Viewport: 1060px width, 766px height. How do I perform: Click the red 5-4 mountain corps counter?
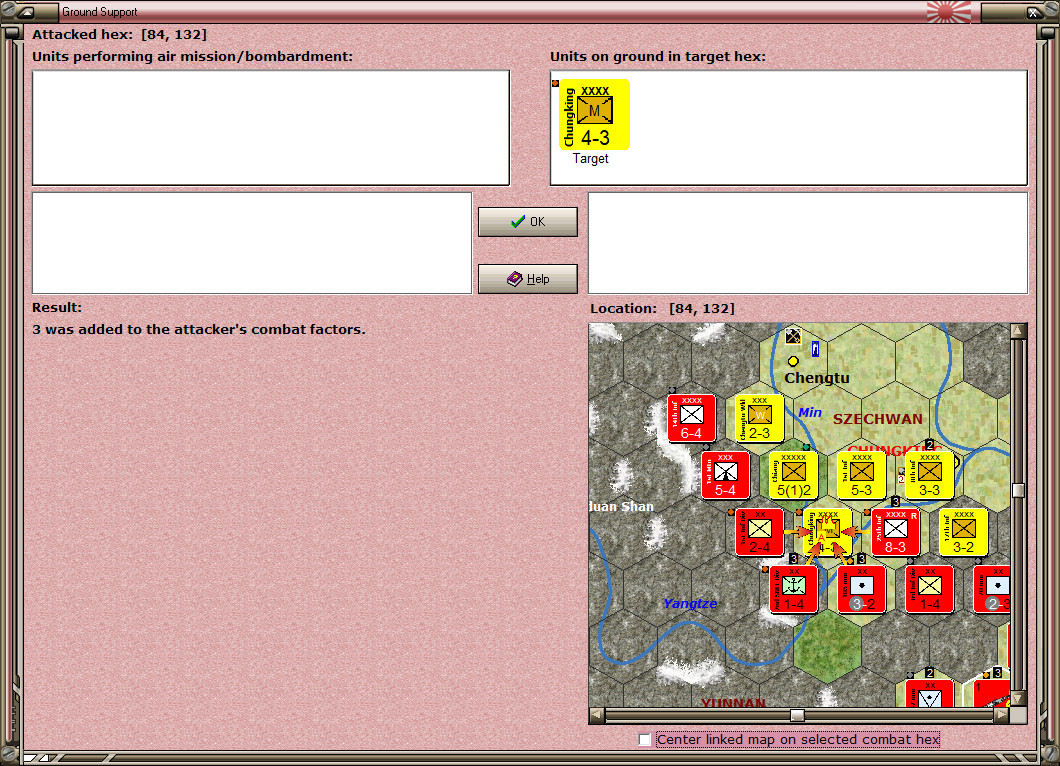[725, 475]
